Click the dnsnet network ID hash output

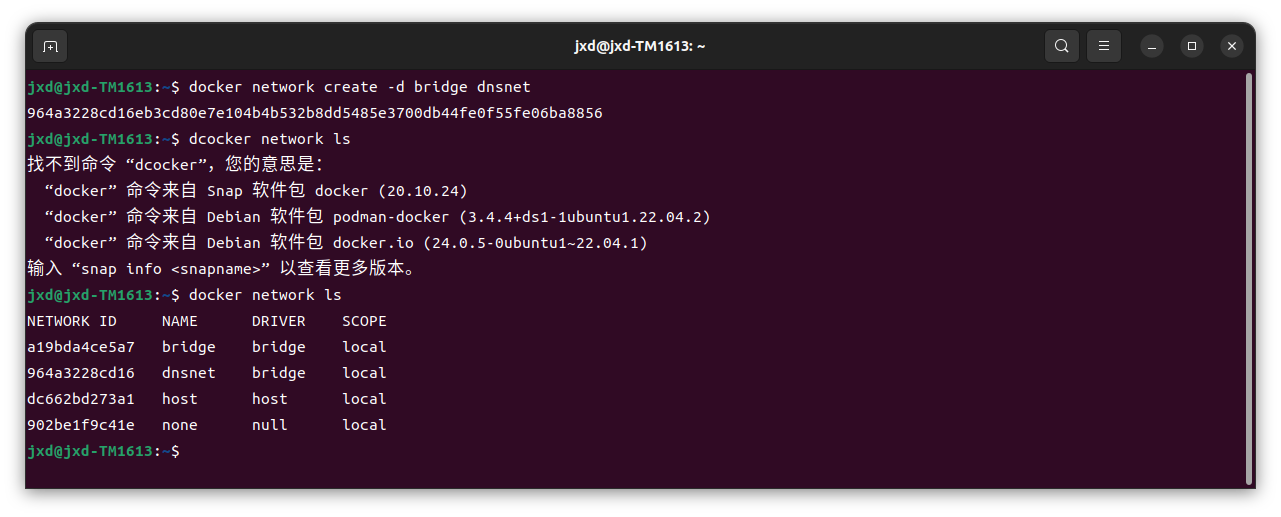315,113
